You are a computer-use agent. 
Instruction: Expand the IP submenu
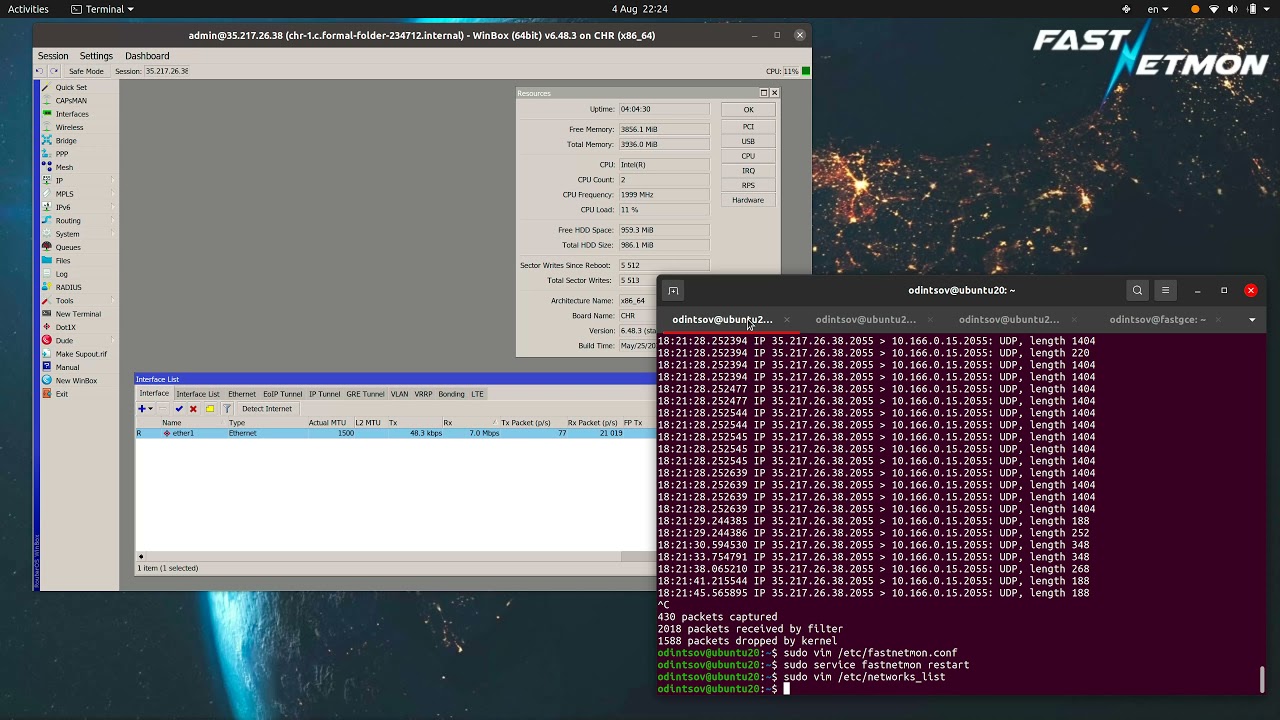coord(79,181)
